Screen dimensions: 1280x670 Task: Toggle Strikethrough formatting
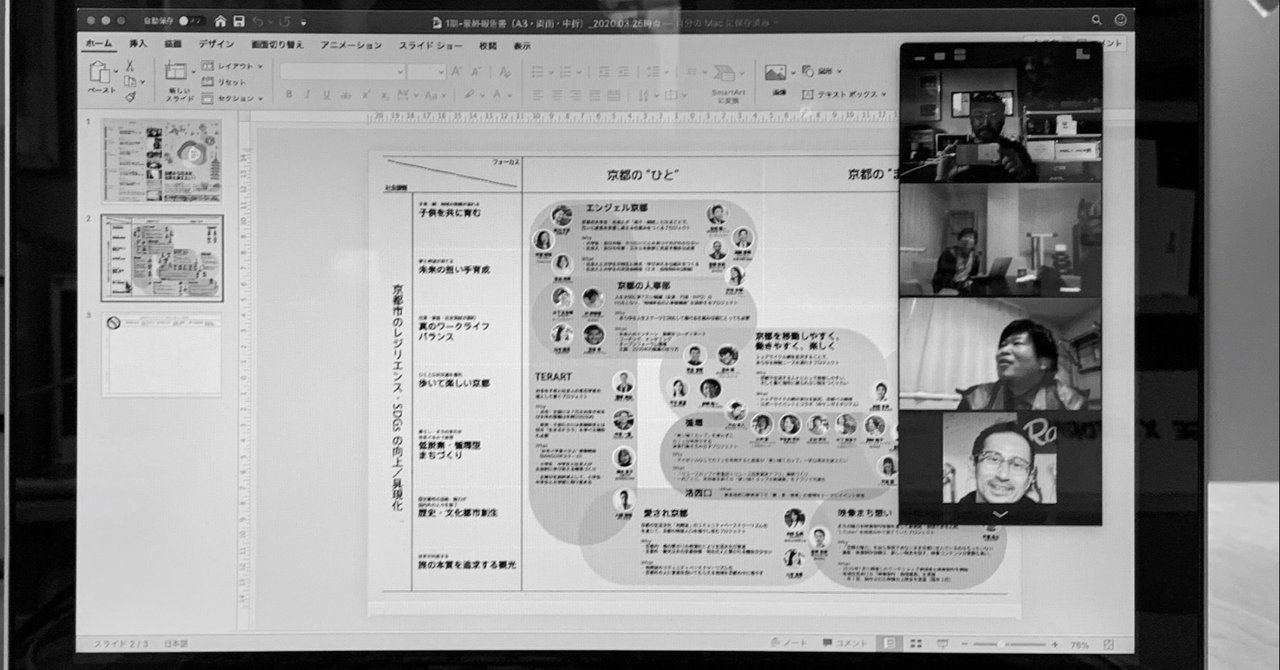[x=346, y=94]
